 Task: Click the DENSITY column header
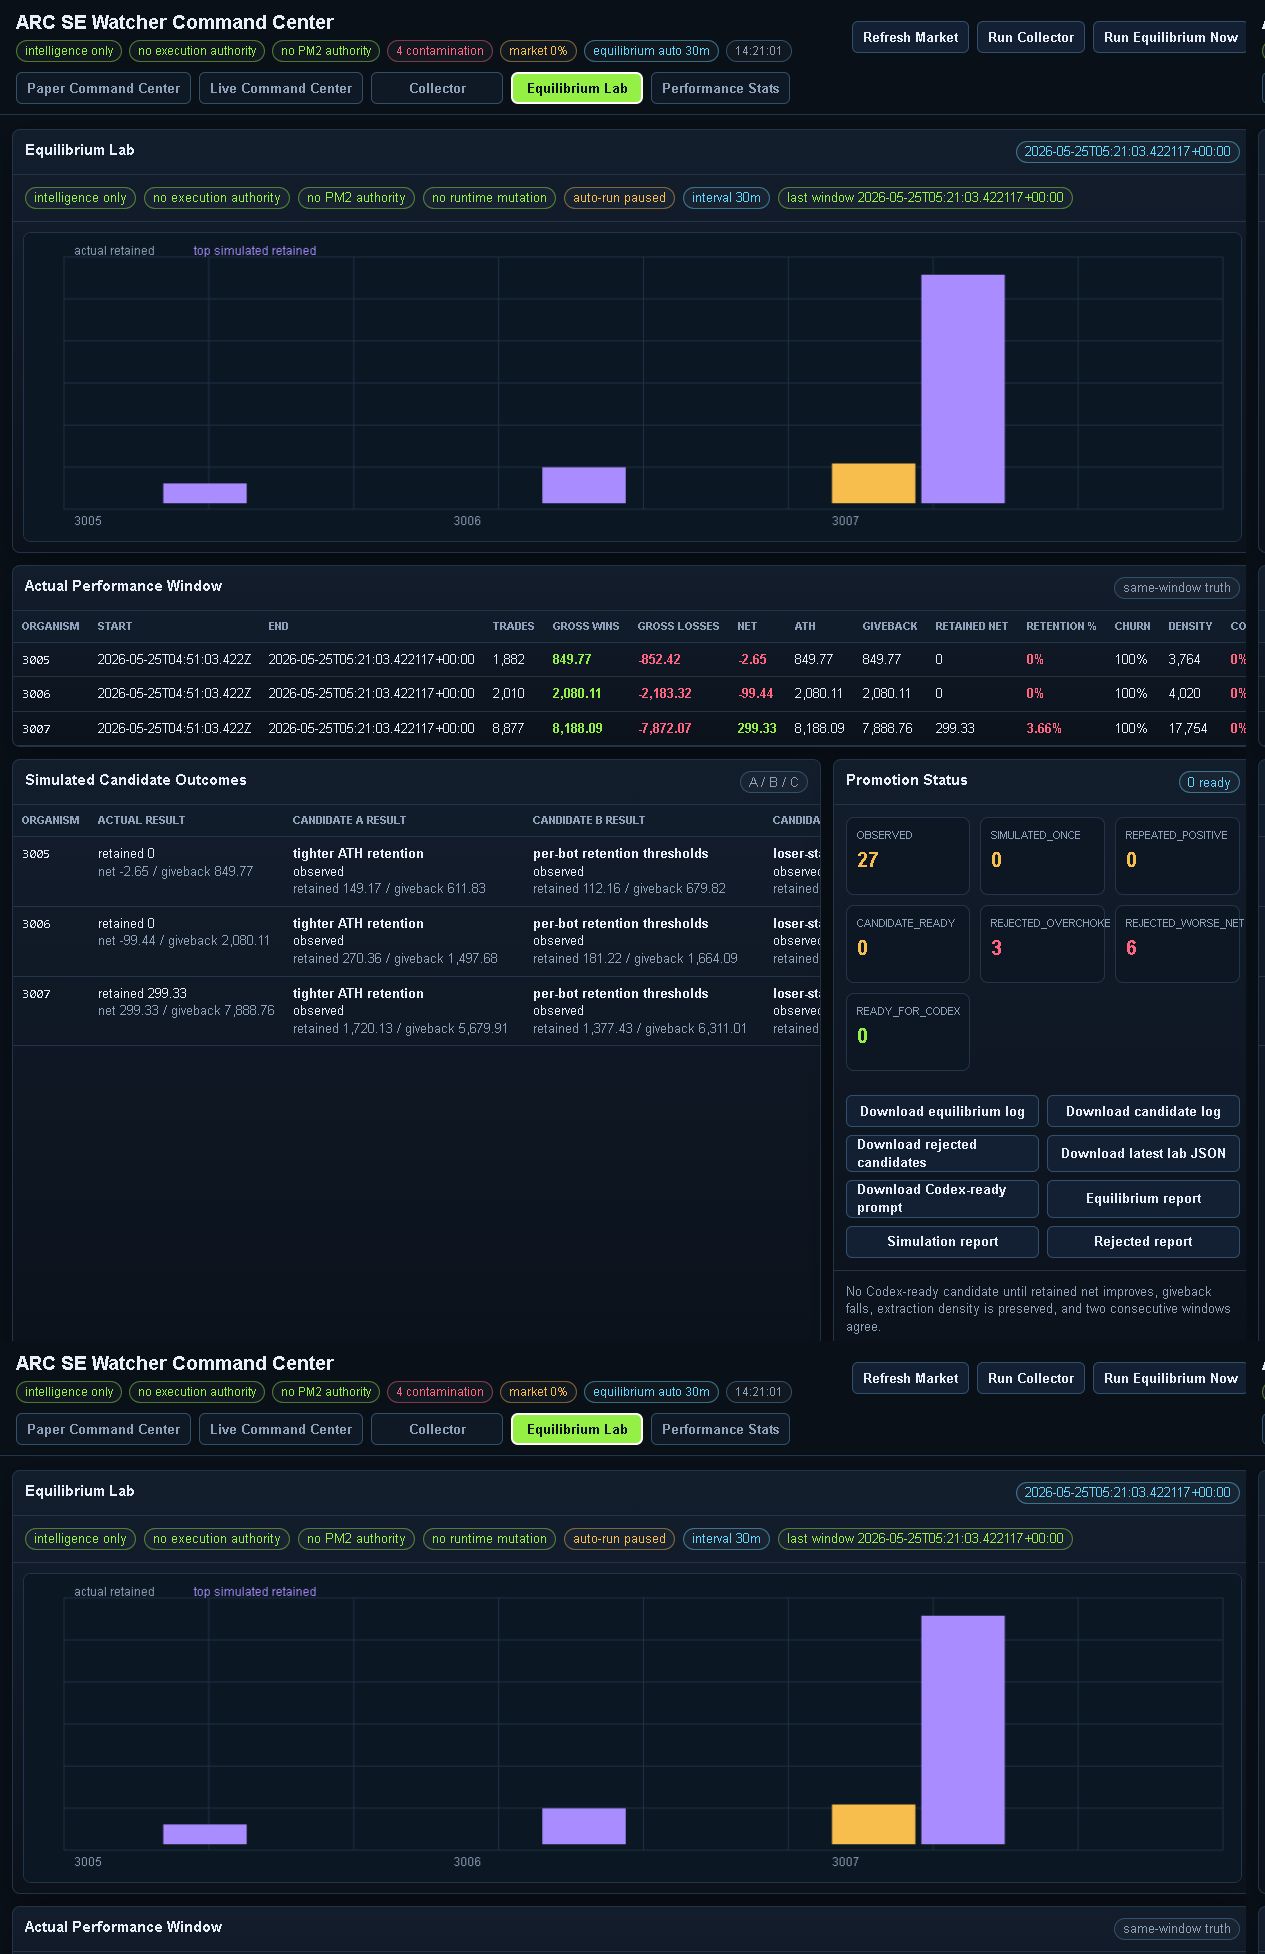click(x=1190, y=626)
